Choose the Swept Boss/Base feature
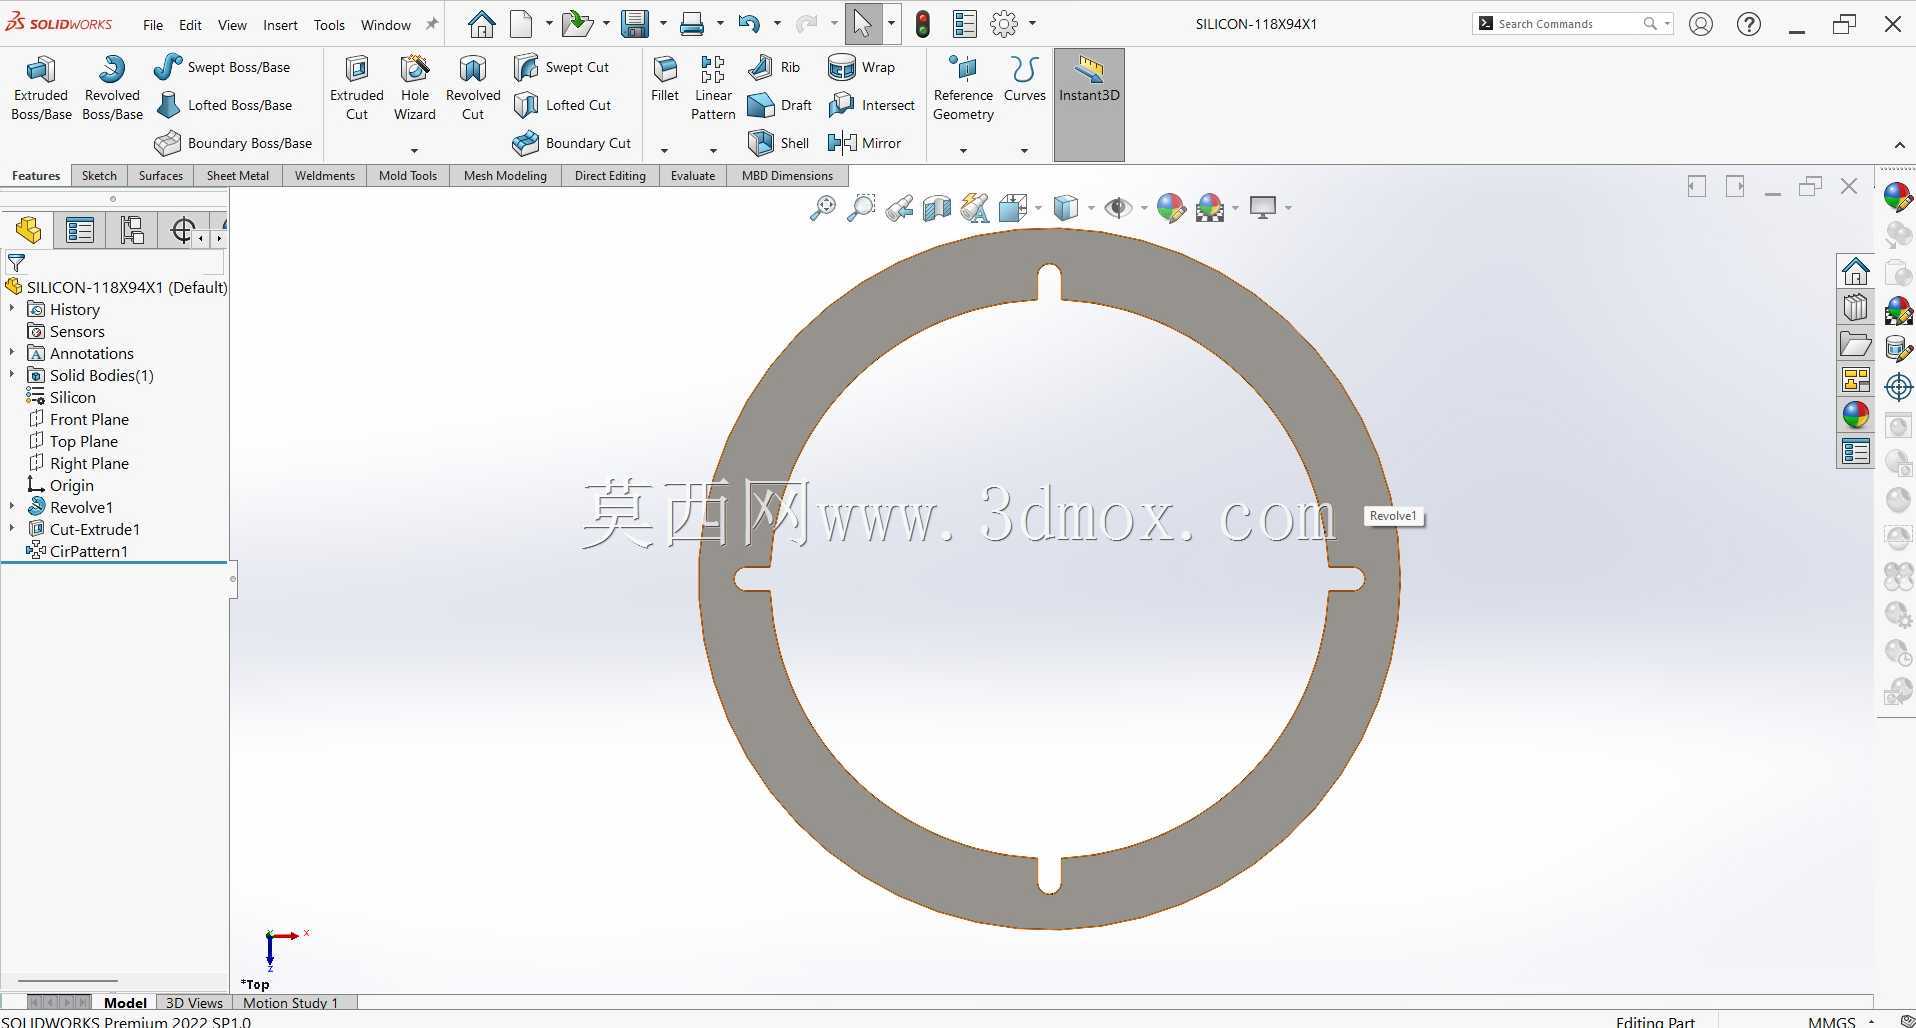The height and width of the screenshot is (1028, 1916). coord(222,67)
